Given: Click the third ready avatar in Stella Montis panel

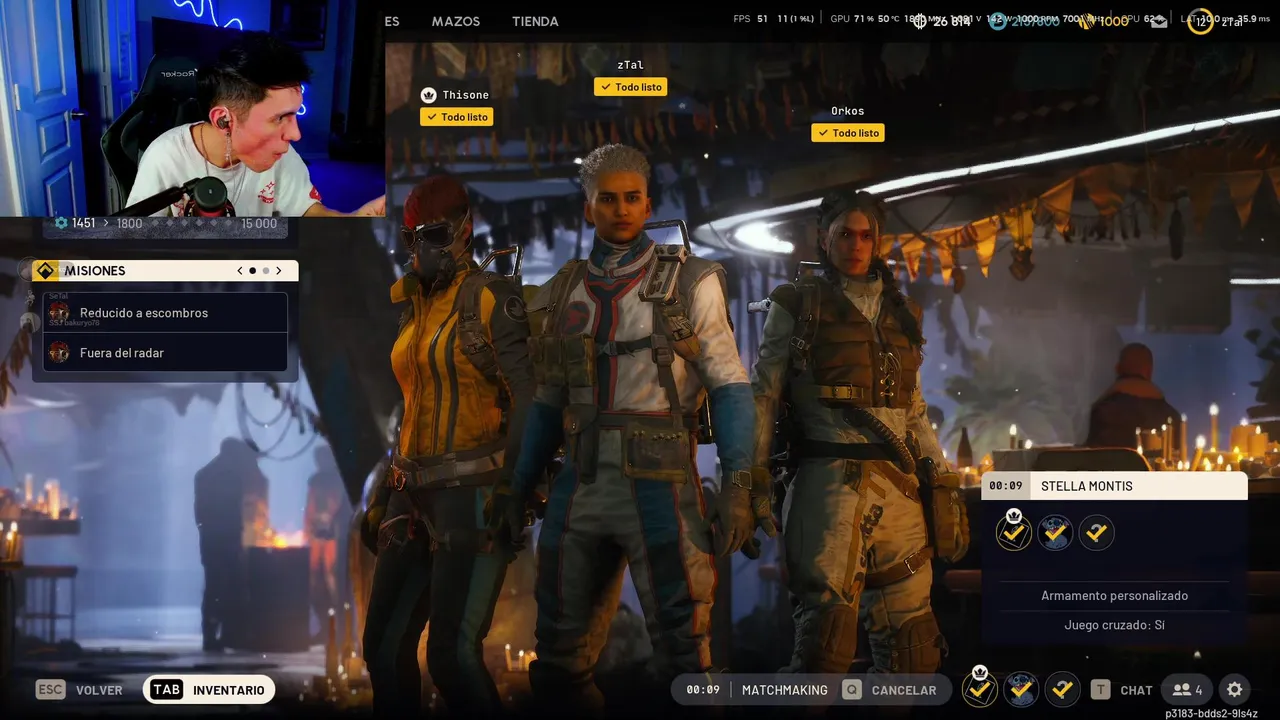Looking at the screenshot, I should click(1096, 533).
